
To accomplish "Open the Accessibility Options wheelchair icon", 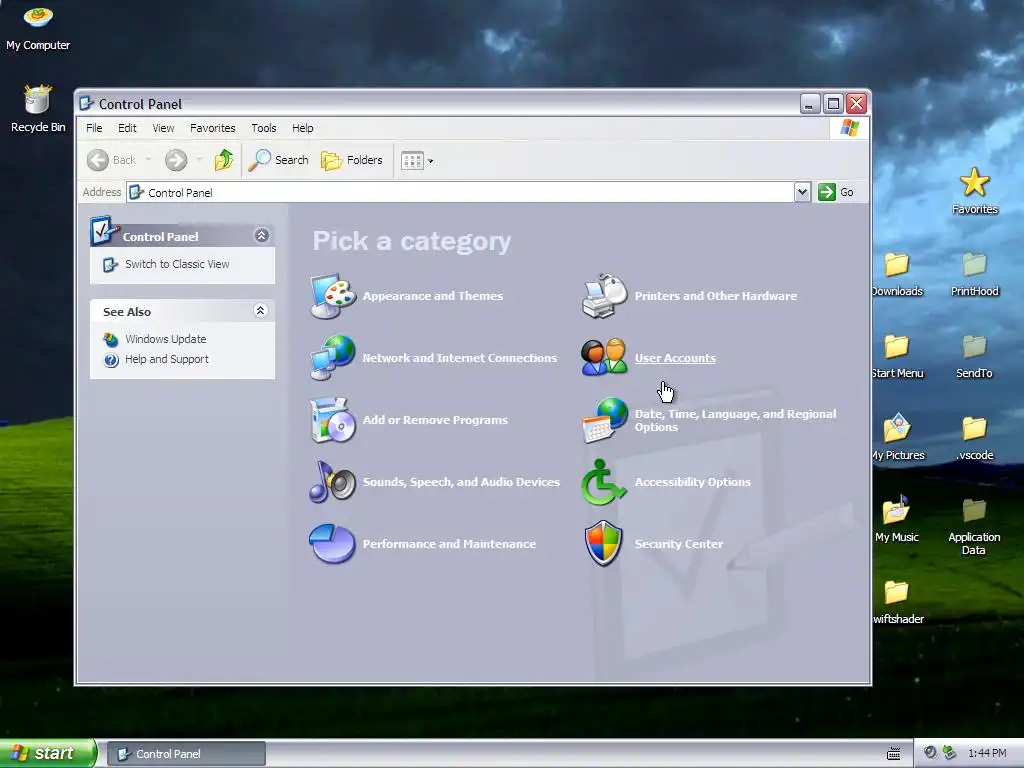I will click(604, 482).
